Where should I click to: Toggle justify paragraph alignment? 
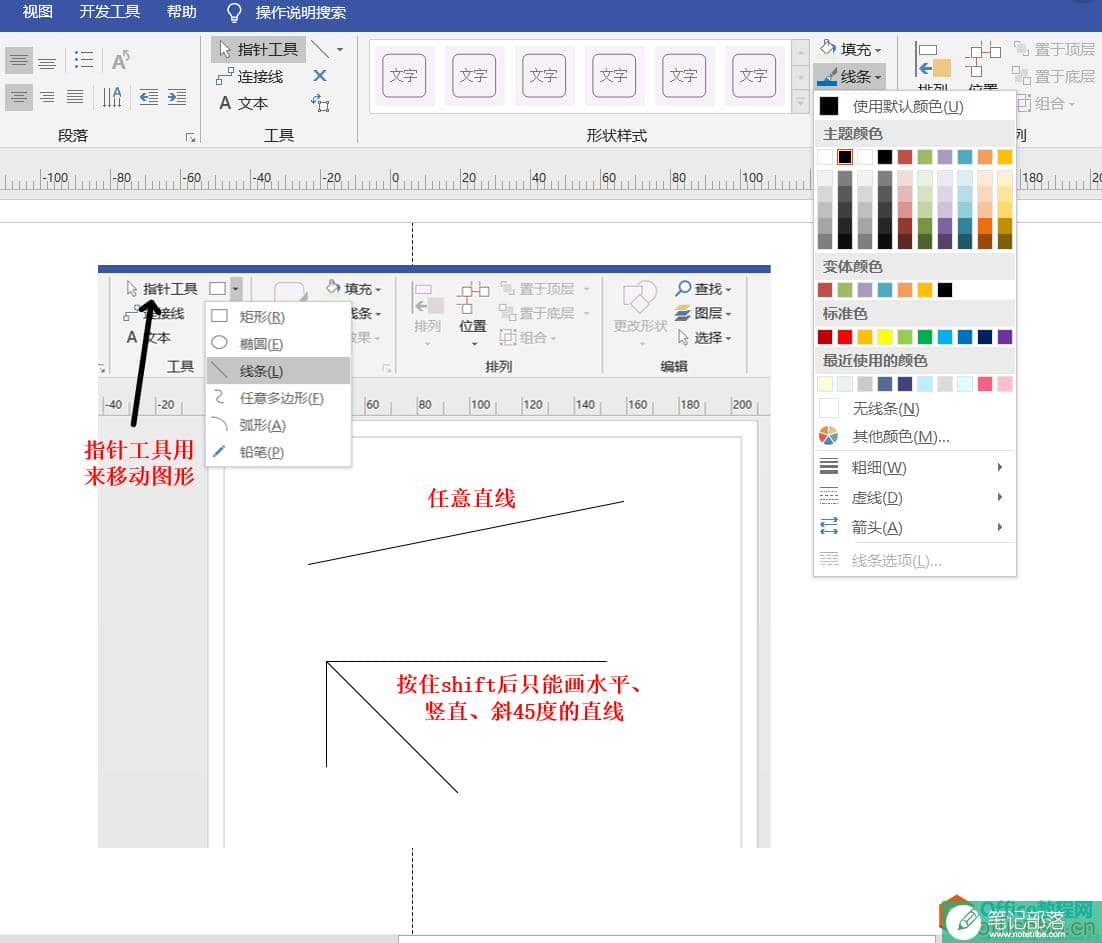[x=75, y=97]
